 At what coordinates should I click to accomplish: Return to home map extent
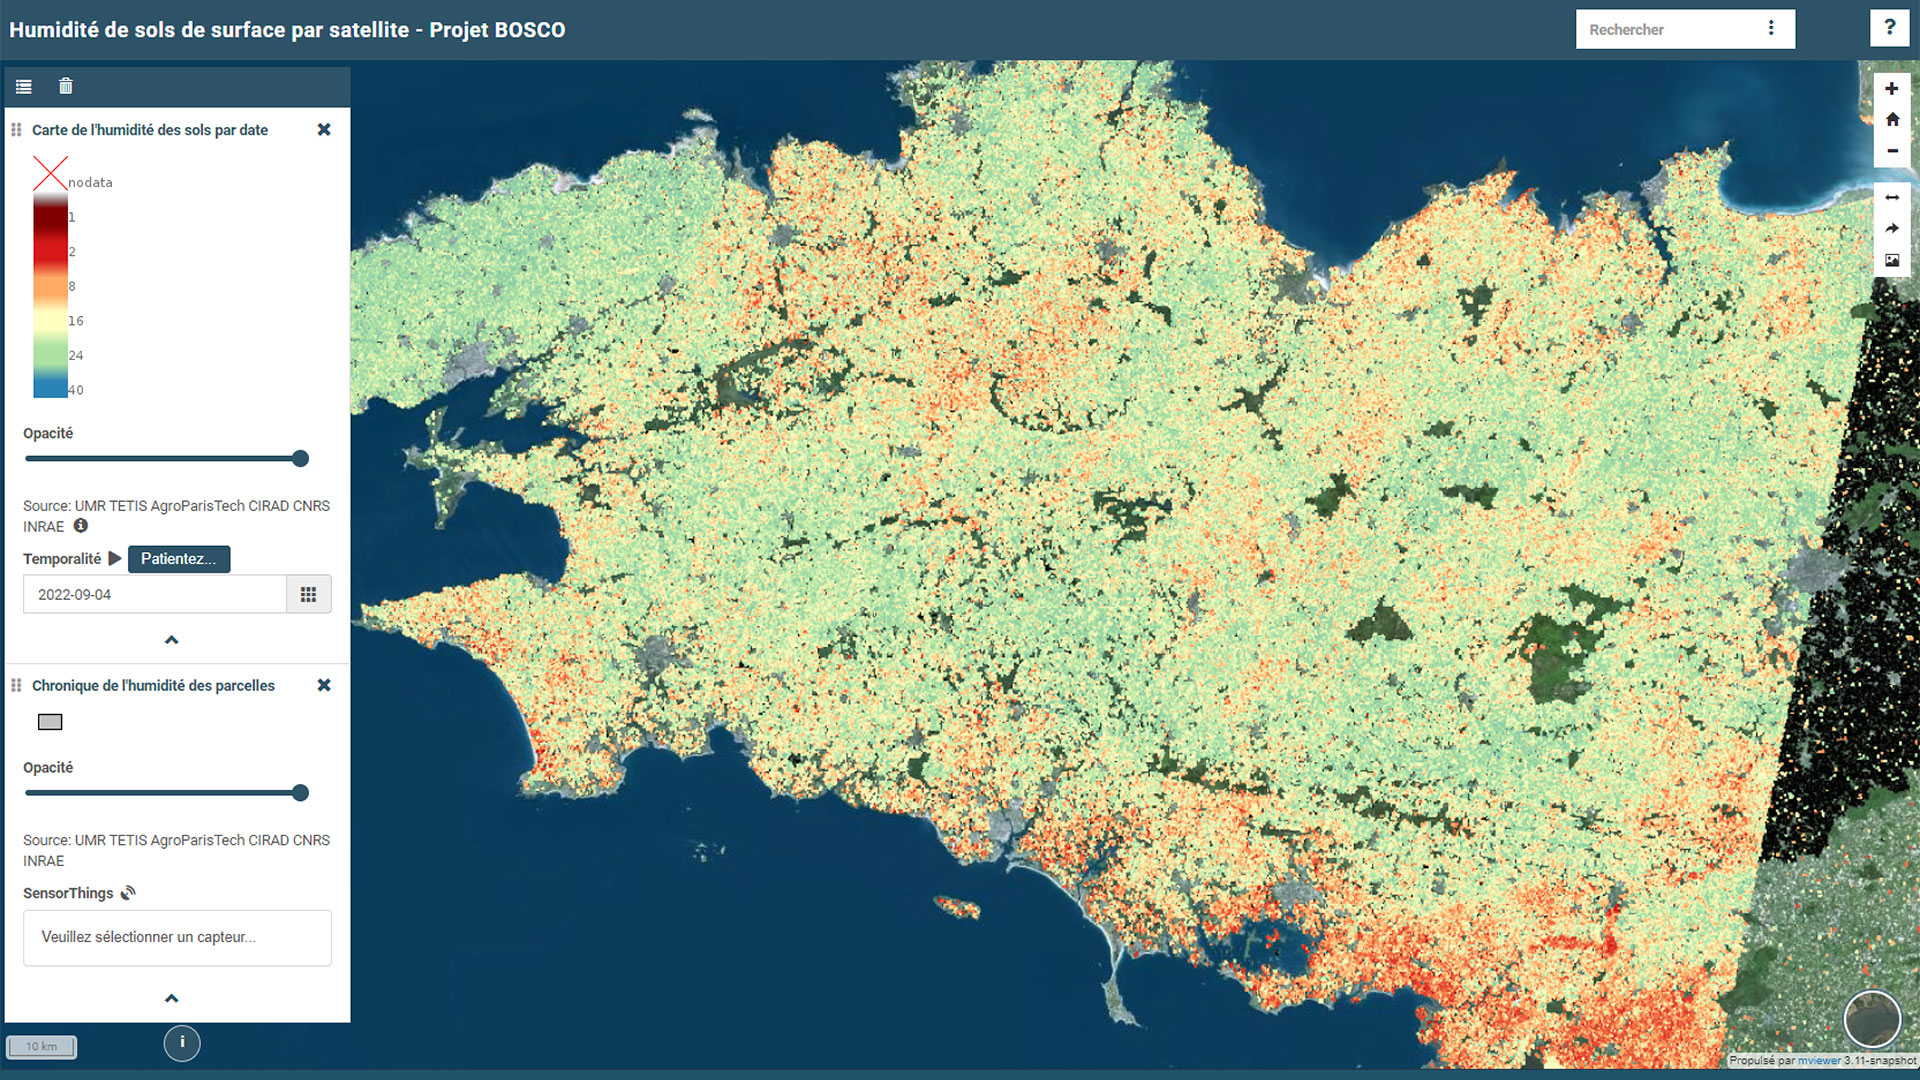(1892, 120)
